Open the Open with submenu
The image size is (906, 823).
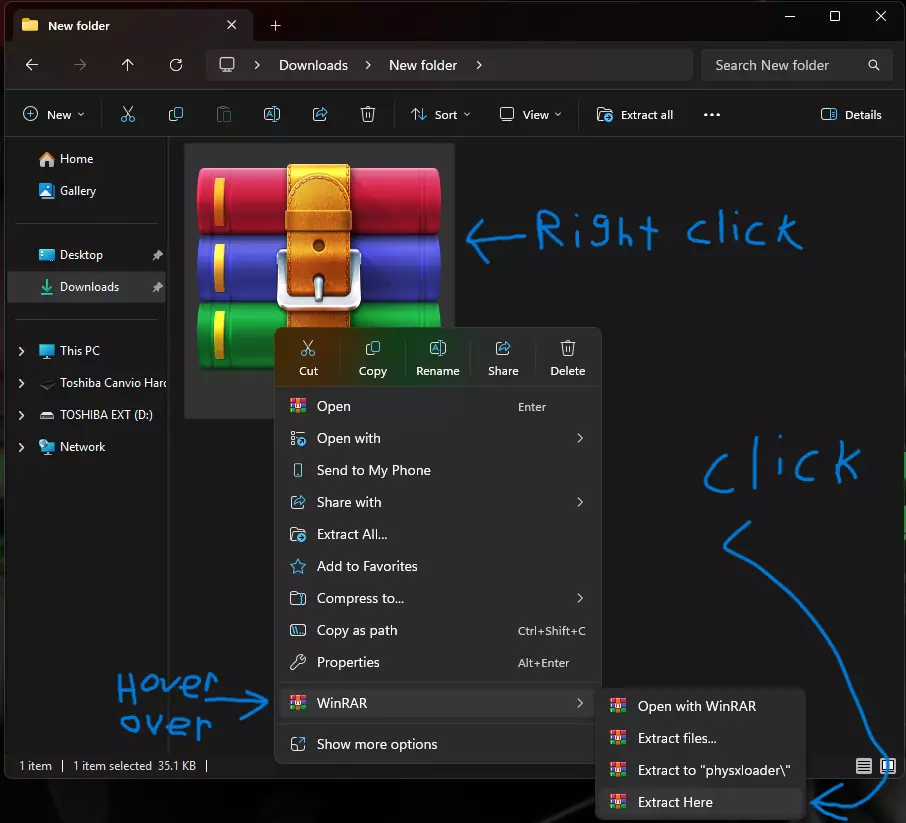pyautogui.click(x=438, y=438)
